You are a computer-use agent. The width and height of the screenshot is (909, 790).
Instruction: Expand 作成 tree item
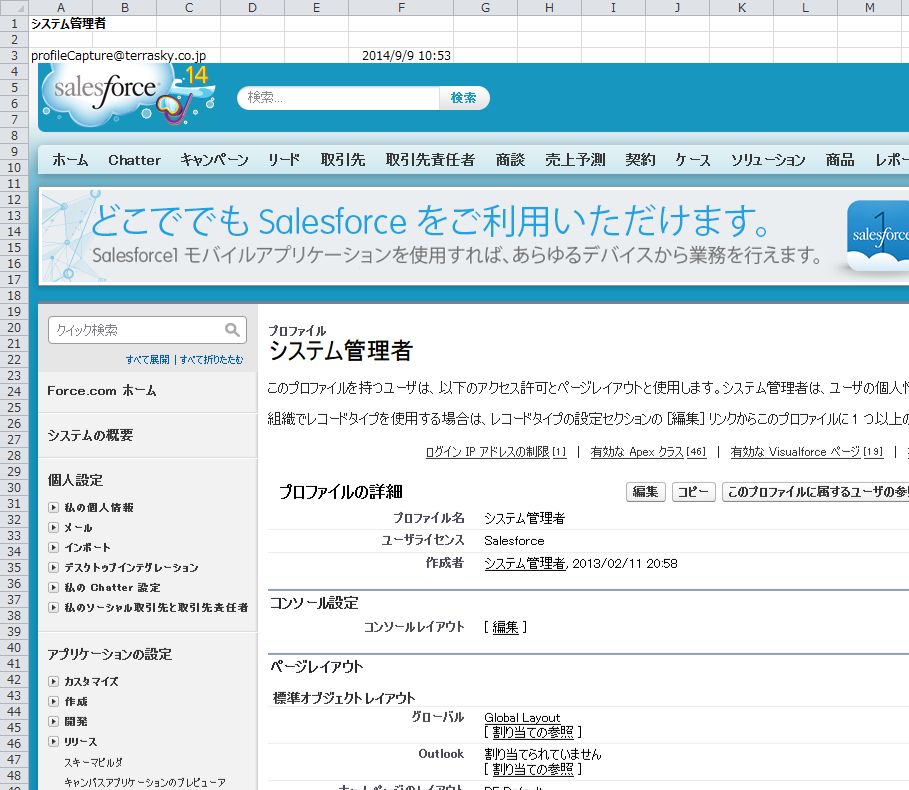[x=53, y=701]
